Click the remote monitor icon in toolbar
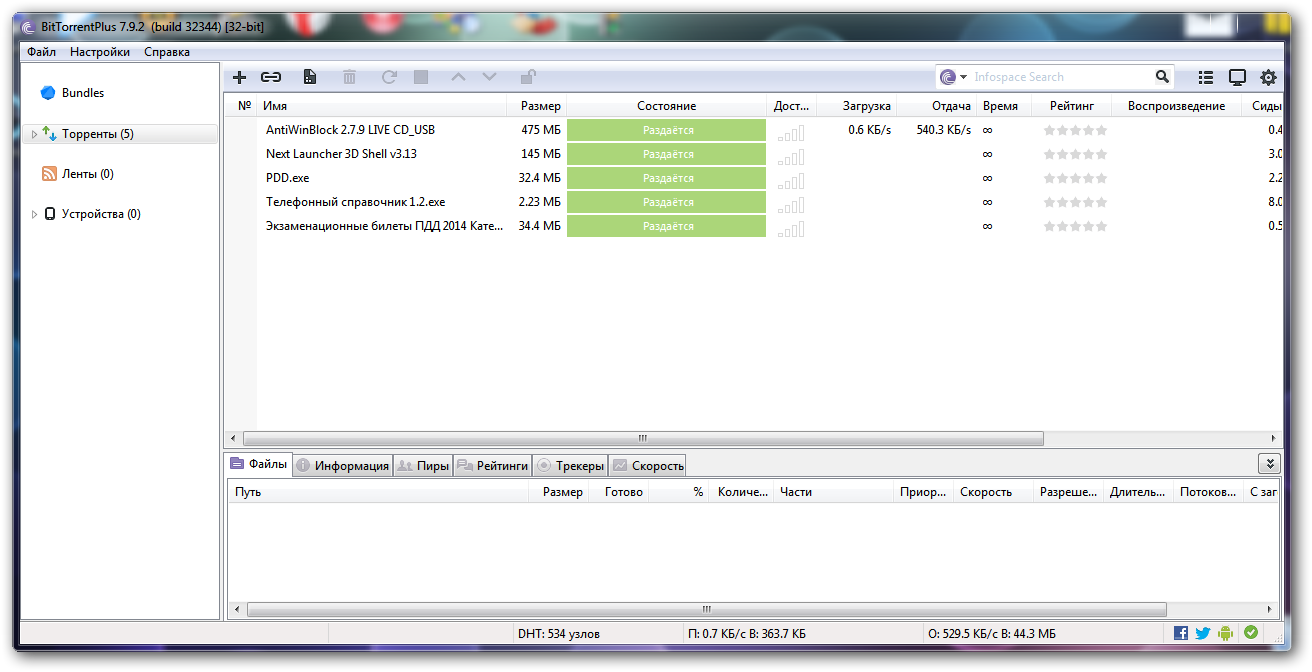The width and height of the screenshot is (1312, 672). coord(1237,77)
